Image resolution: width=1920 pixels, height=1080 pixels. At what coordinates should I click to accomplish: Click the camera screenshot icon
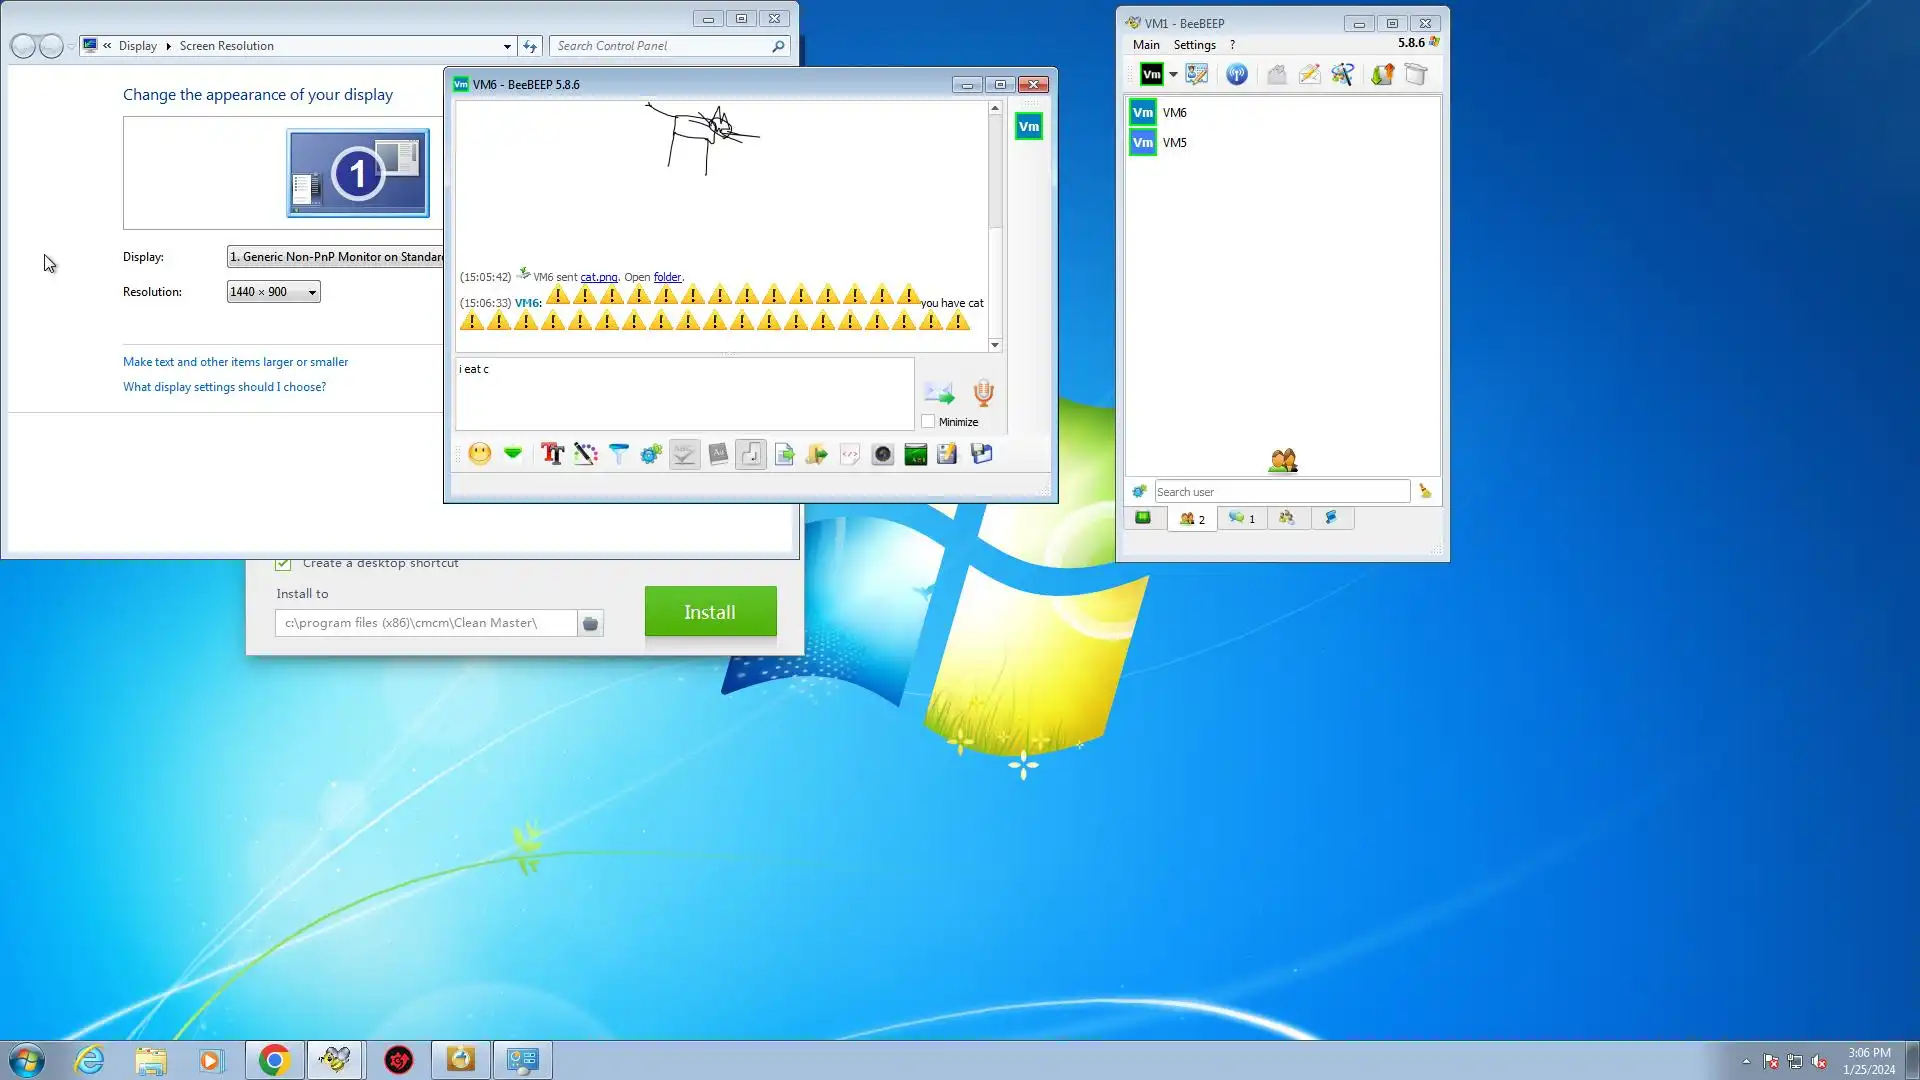coord(882,454)
